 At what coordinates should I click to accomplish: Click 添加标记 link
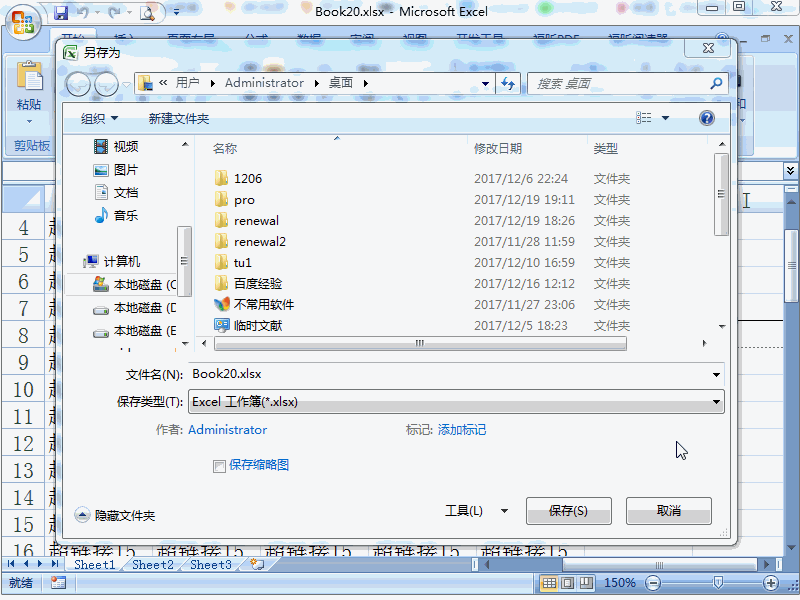pos(462,430)
